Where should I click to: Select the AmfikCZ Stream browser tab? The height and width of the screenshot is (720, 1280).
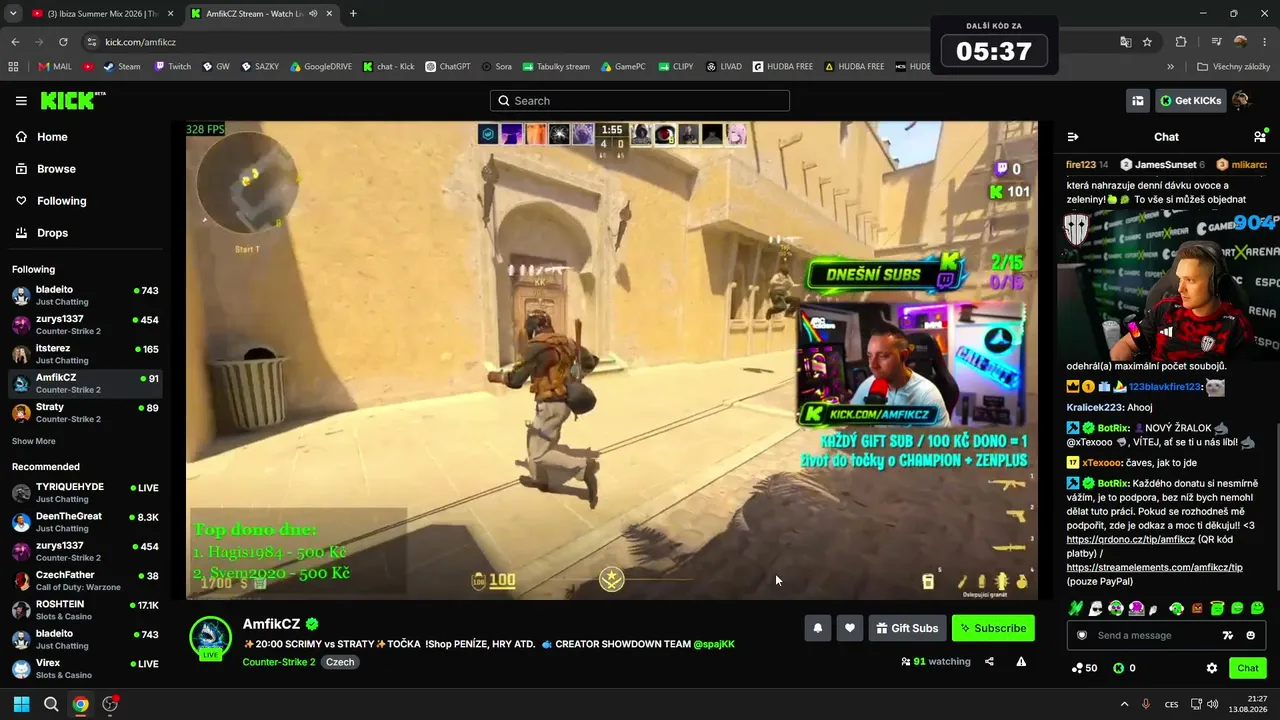[x=262, y=14]
